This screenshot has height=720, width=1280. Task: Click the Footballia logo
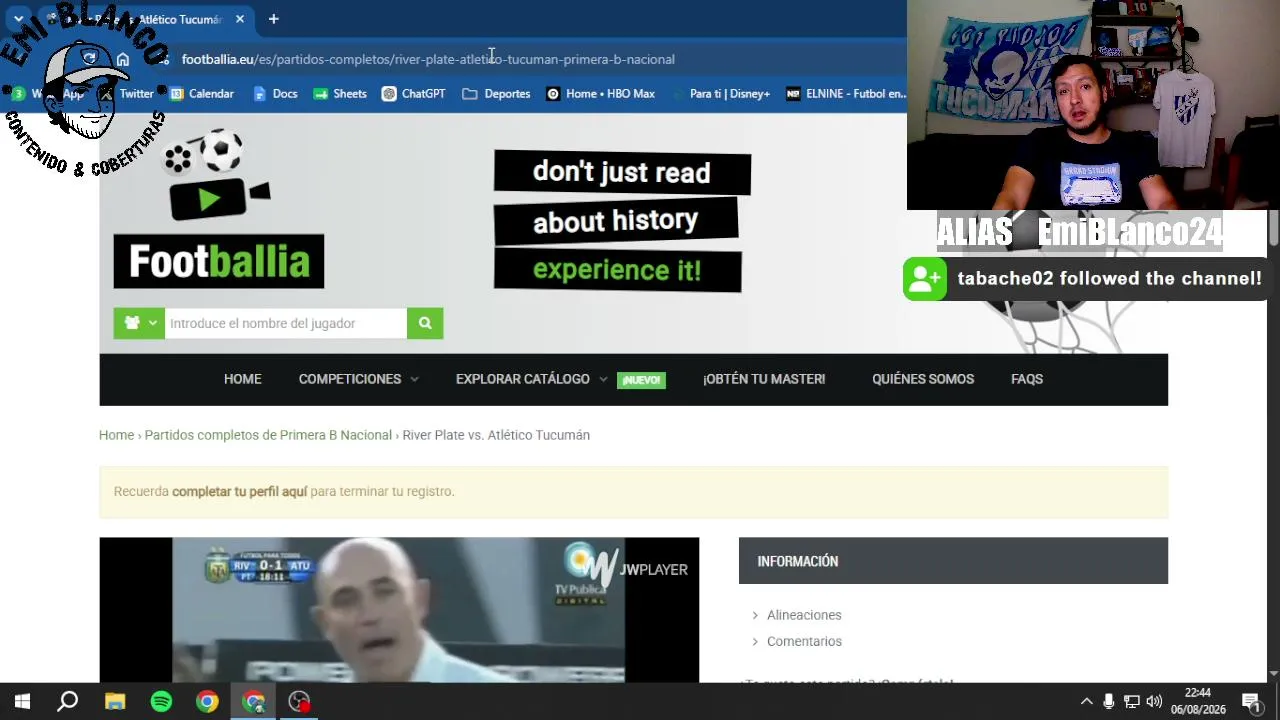click(219, 210)
